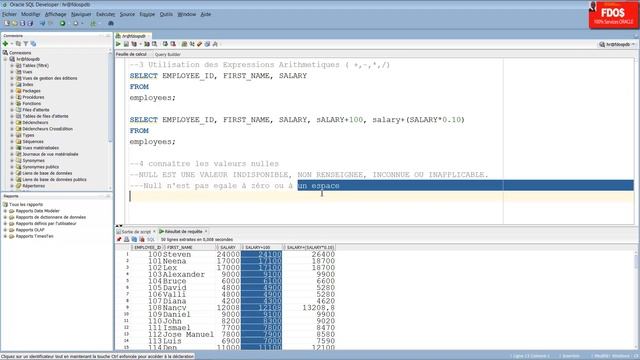Click the Save All icon in main toolbar
Viewport: 640px width, 360px height.
point(30,23)
